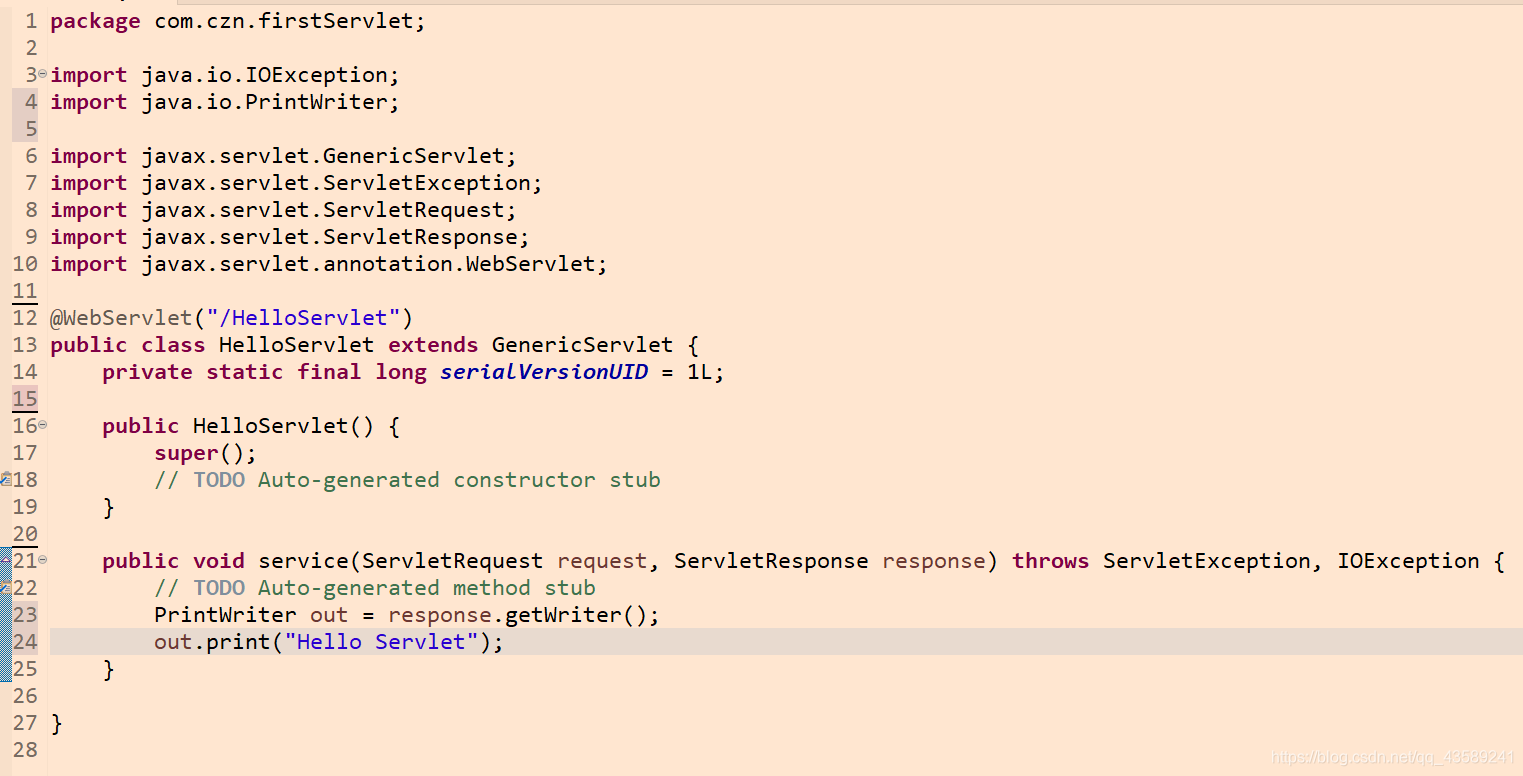
Task: Click the void keyword
Action: [219, 561]
